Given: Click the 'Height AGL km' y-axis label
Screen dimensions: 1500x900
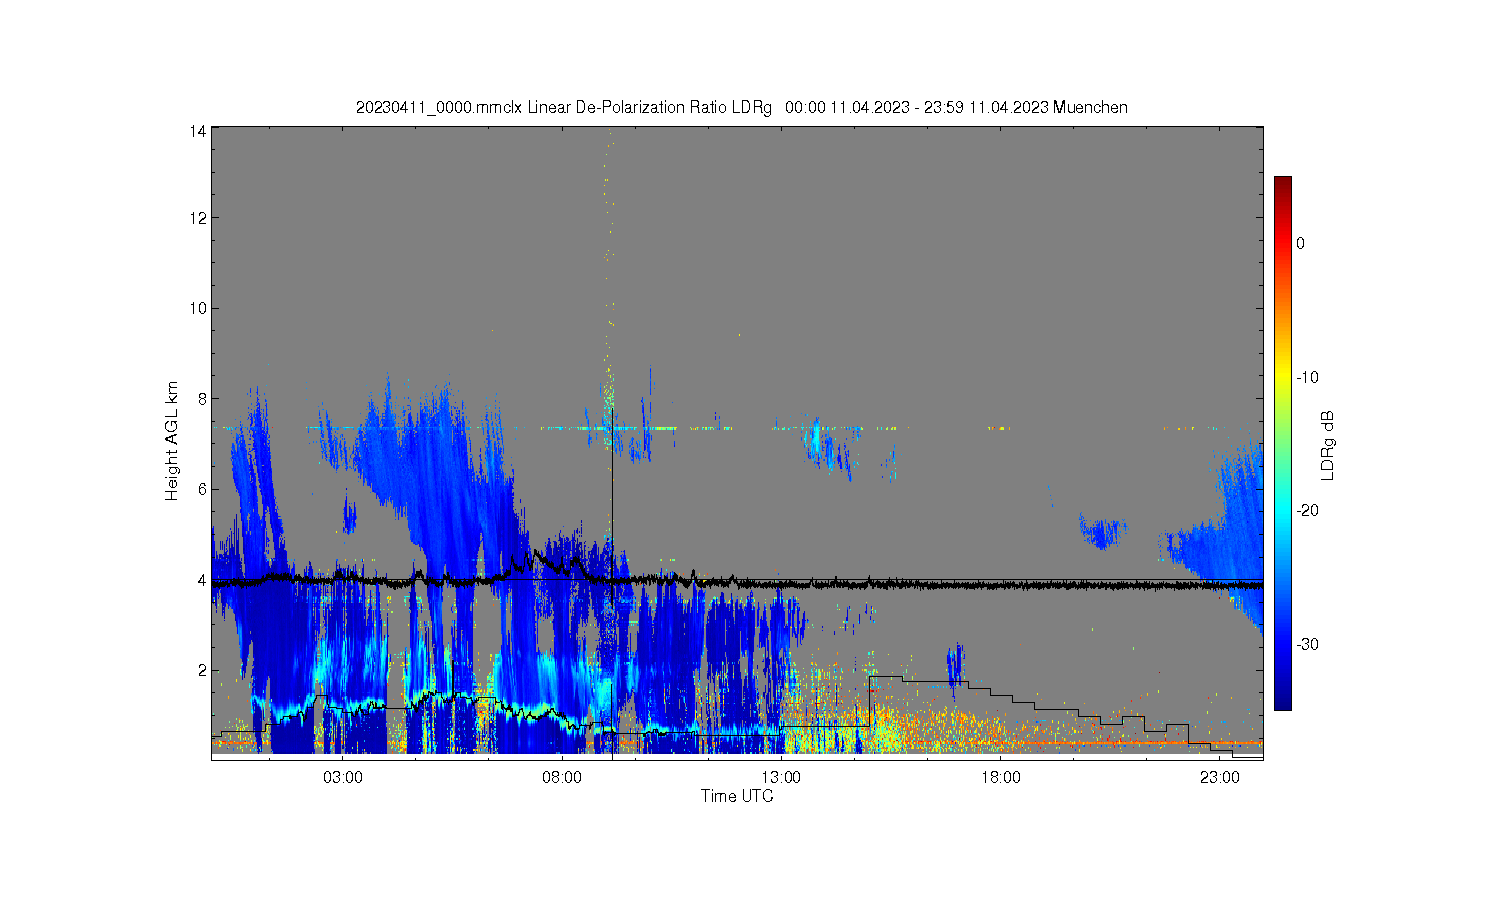Looking at the screenshot, I should coord(172,441).
